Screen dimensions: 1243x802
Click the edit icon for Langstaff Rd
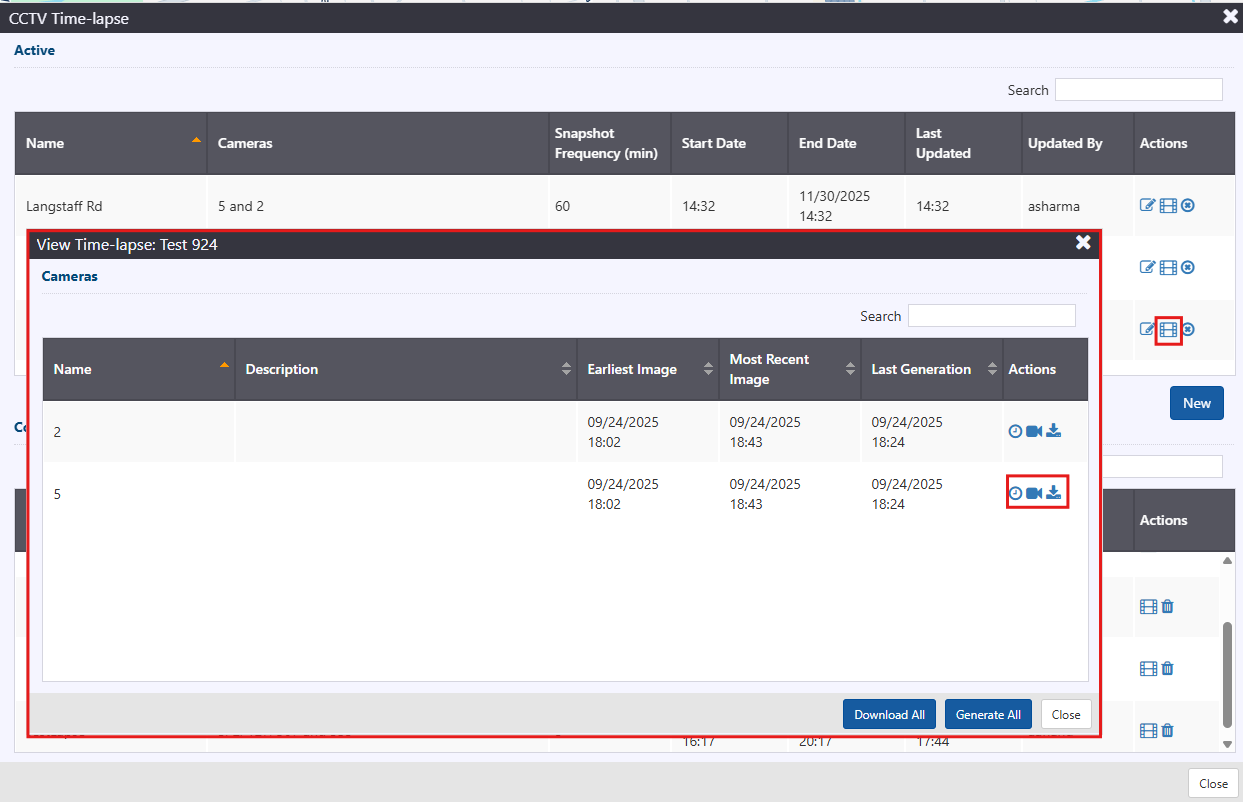(1148, 206)
